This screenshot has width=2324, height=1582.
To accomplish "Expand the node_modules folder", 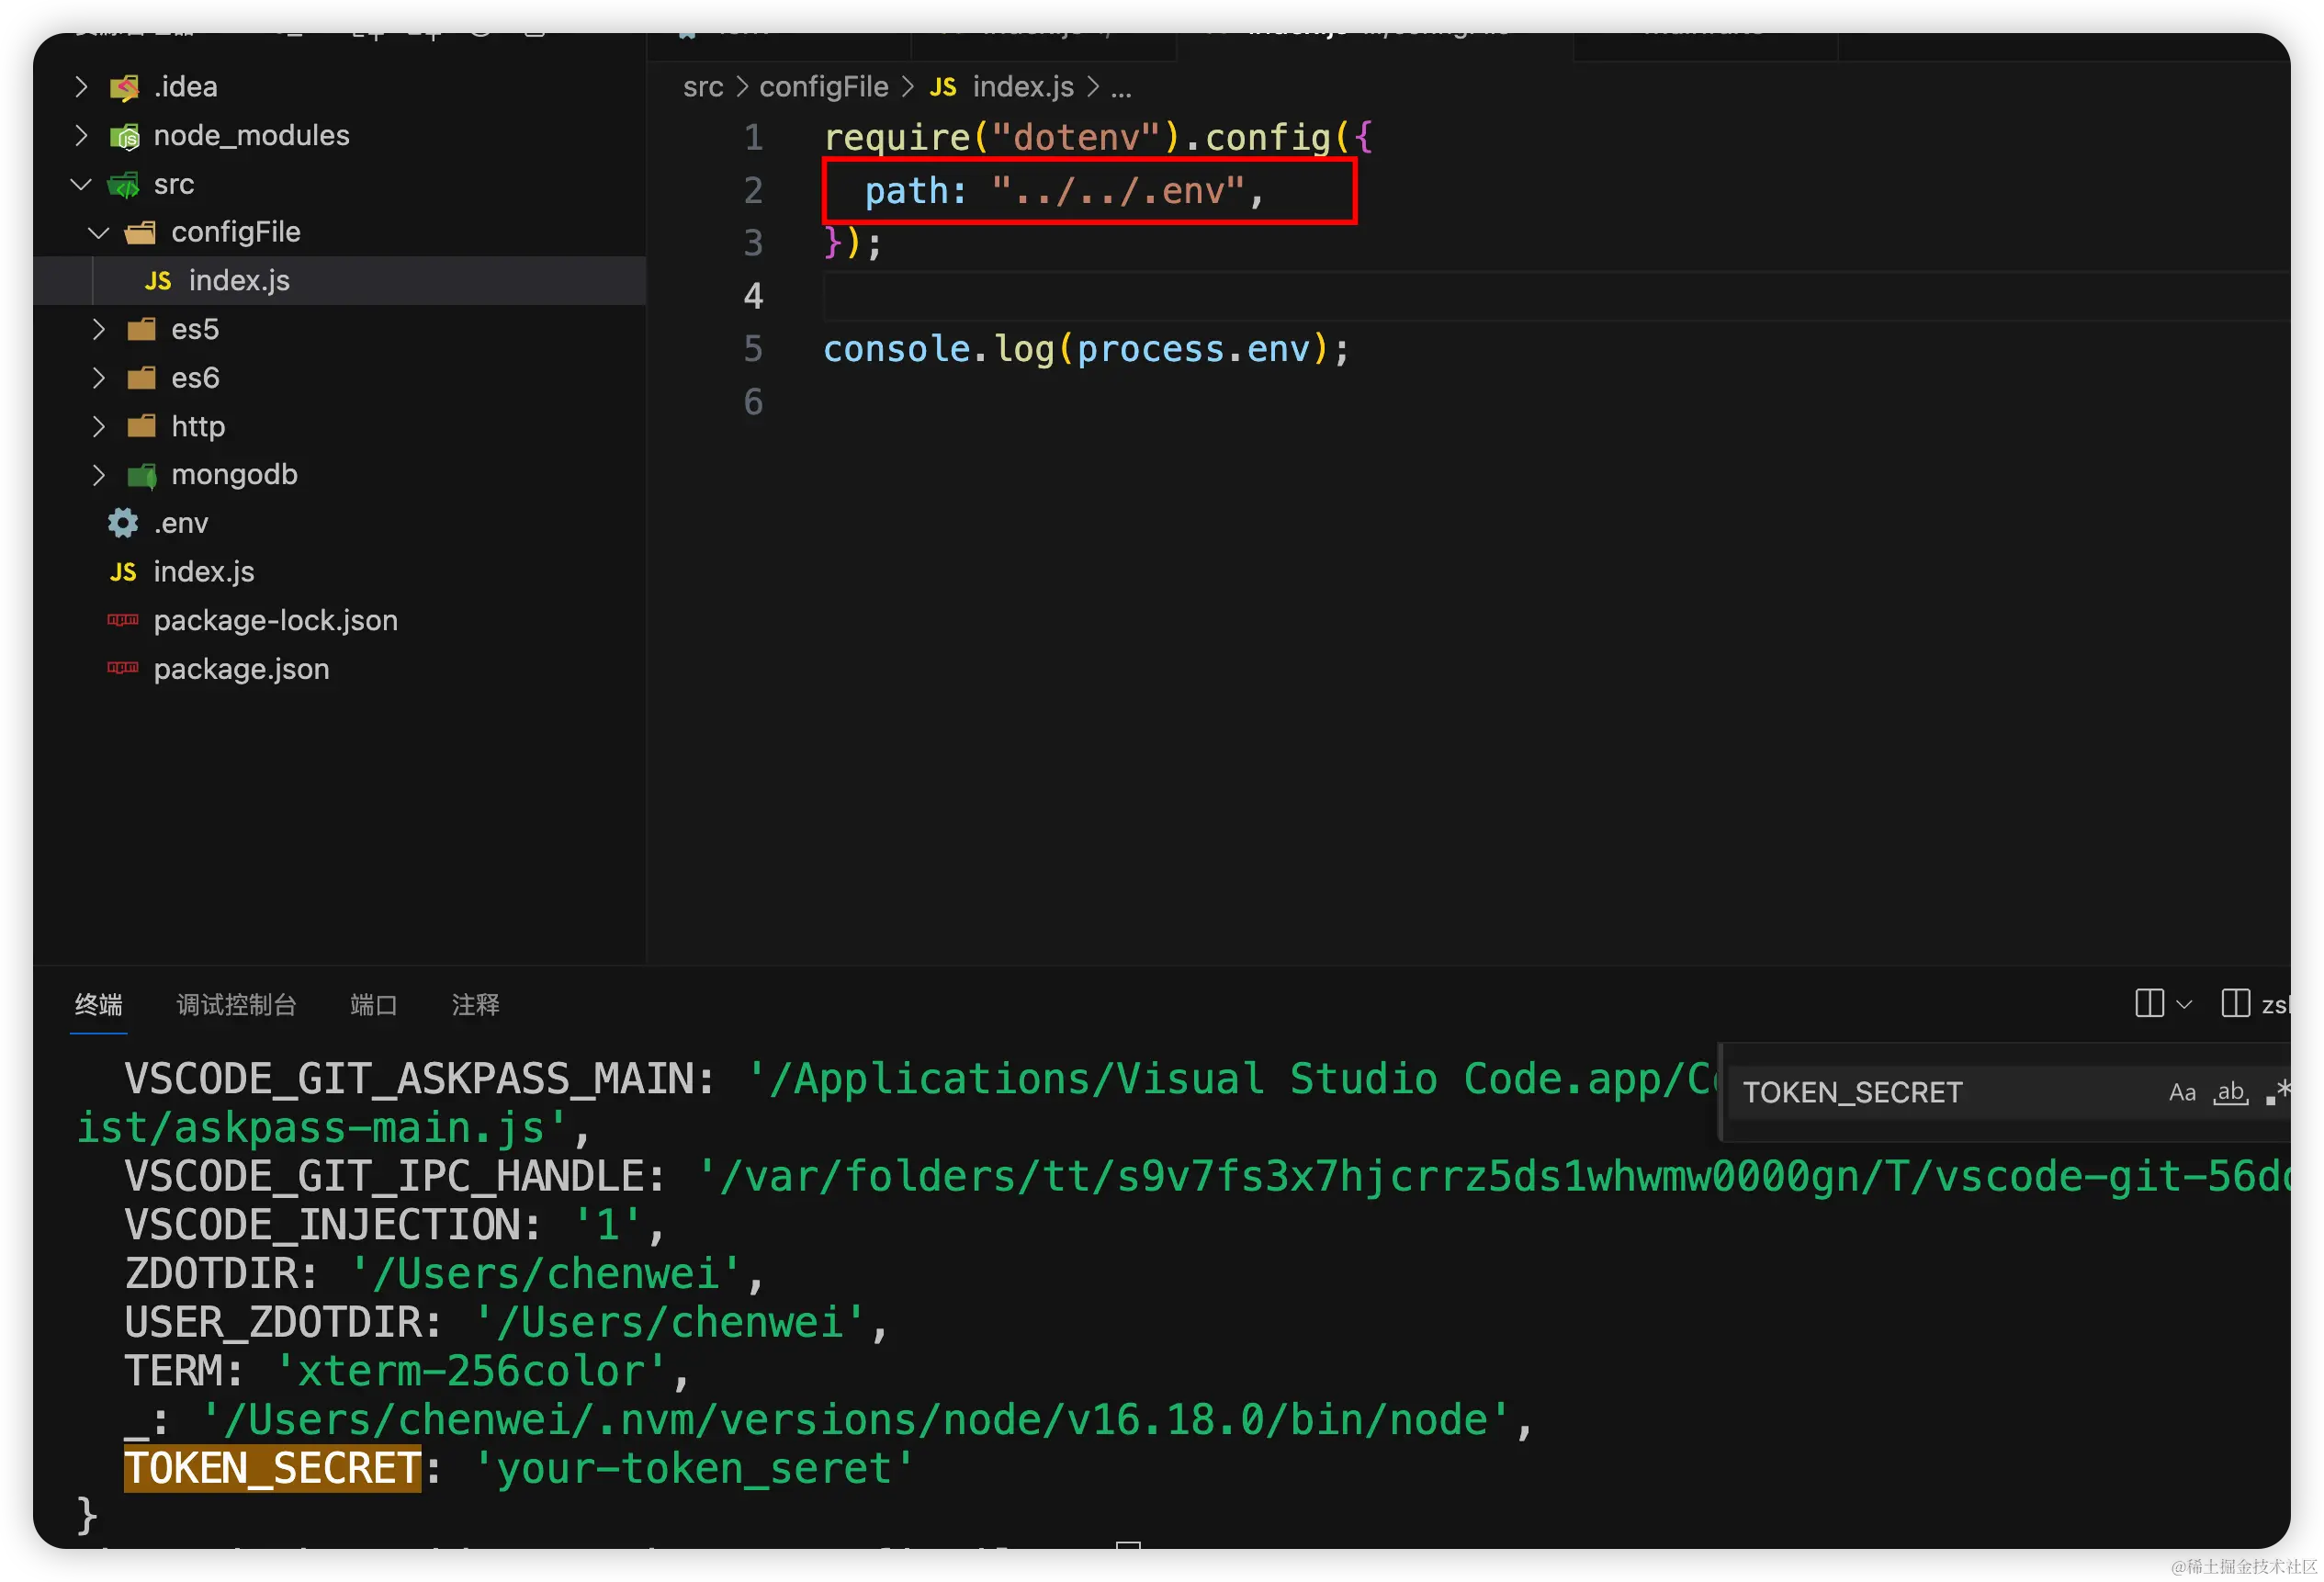I will (82, 135).
